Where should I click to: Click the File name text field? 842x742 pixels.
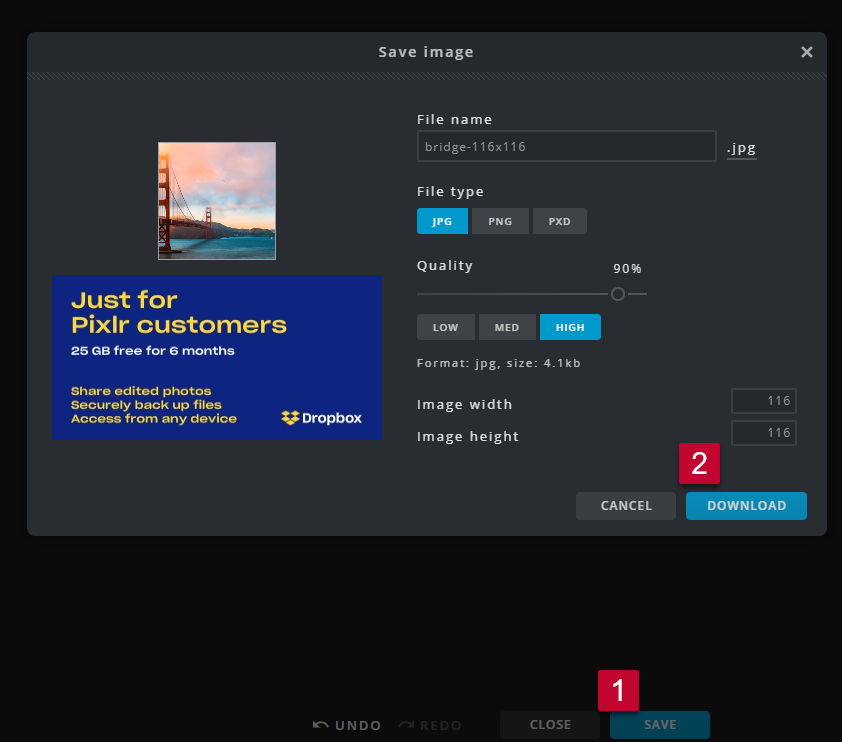566,147
